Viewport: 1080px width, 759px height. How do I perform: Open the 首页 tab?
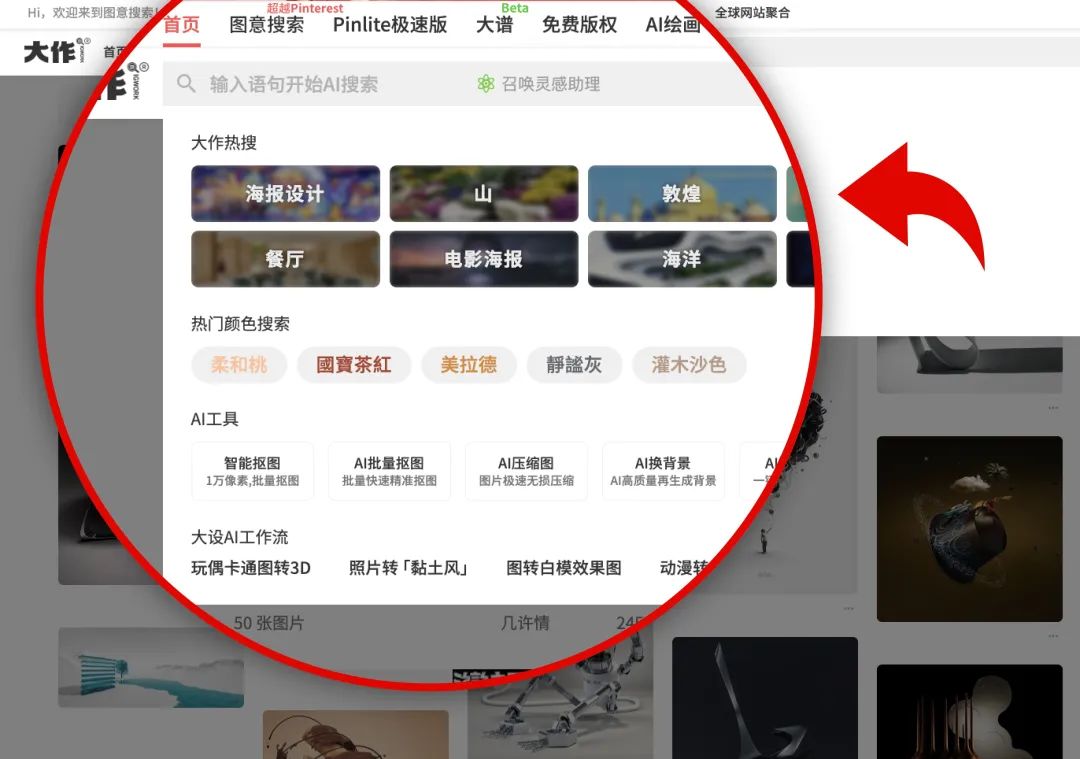tap(182, 25)
